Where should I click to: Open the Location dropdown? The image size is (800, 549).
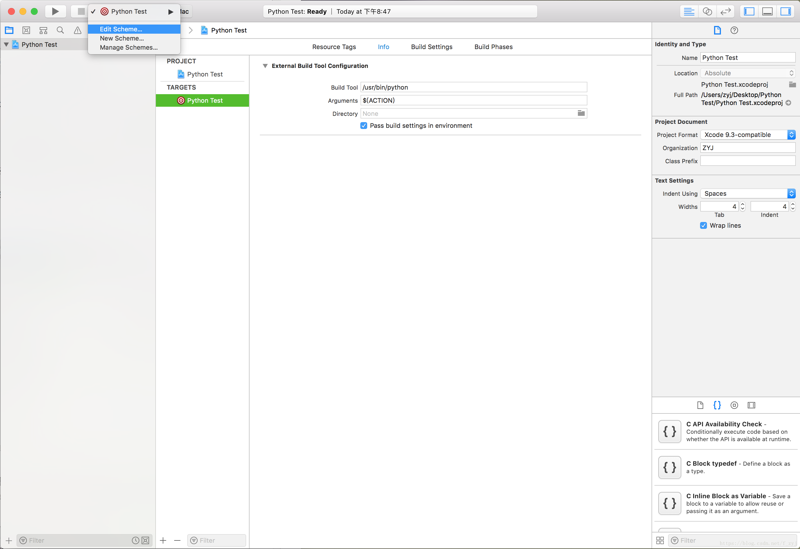pos(747,73)
